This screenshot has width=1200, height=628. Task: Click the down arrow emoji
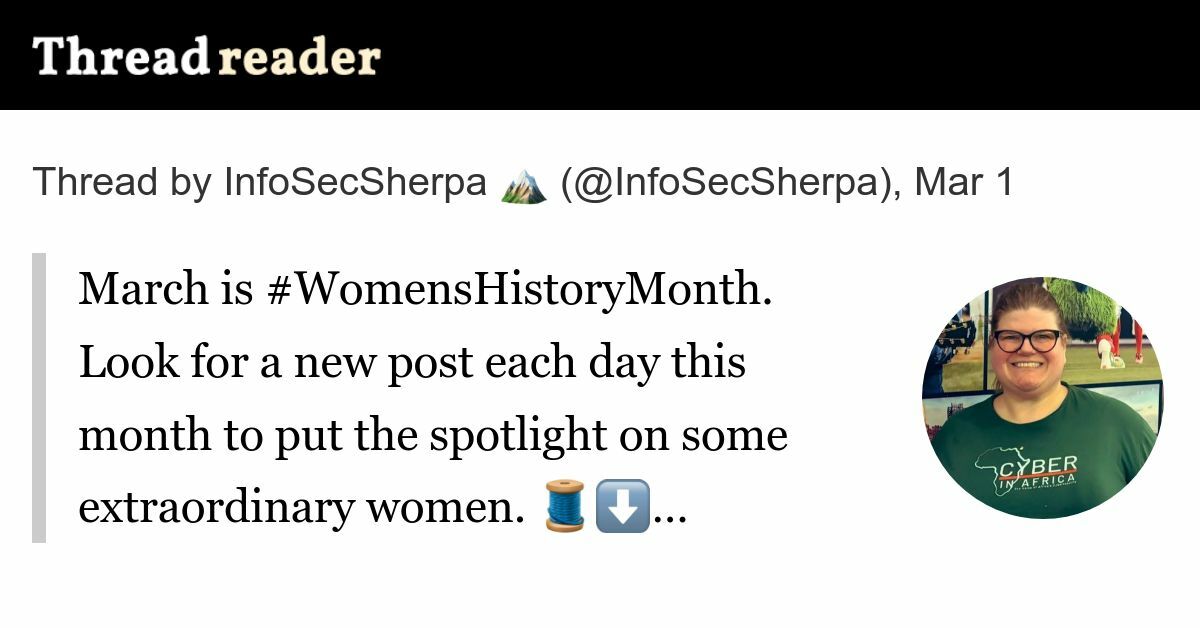pyautogui.click(x=622, y=505)
